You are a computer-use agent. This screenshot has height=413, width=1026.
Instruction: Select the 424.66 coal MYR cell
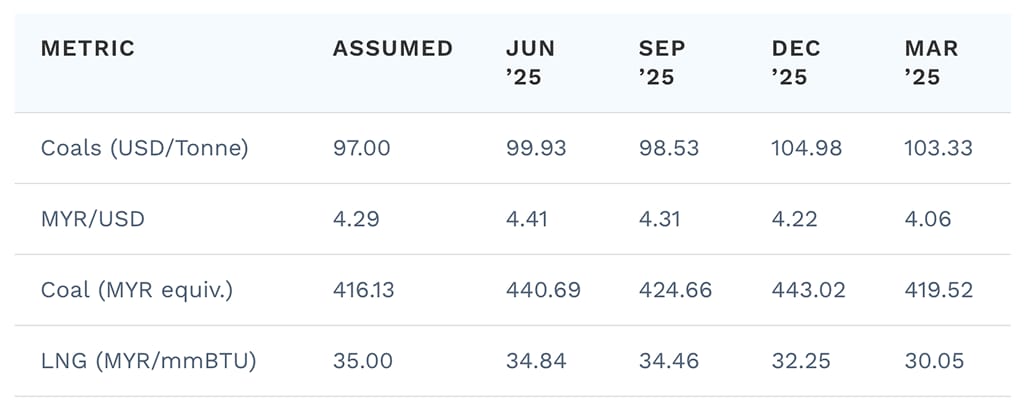pyautogui.click(x=675, y=289)
